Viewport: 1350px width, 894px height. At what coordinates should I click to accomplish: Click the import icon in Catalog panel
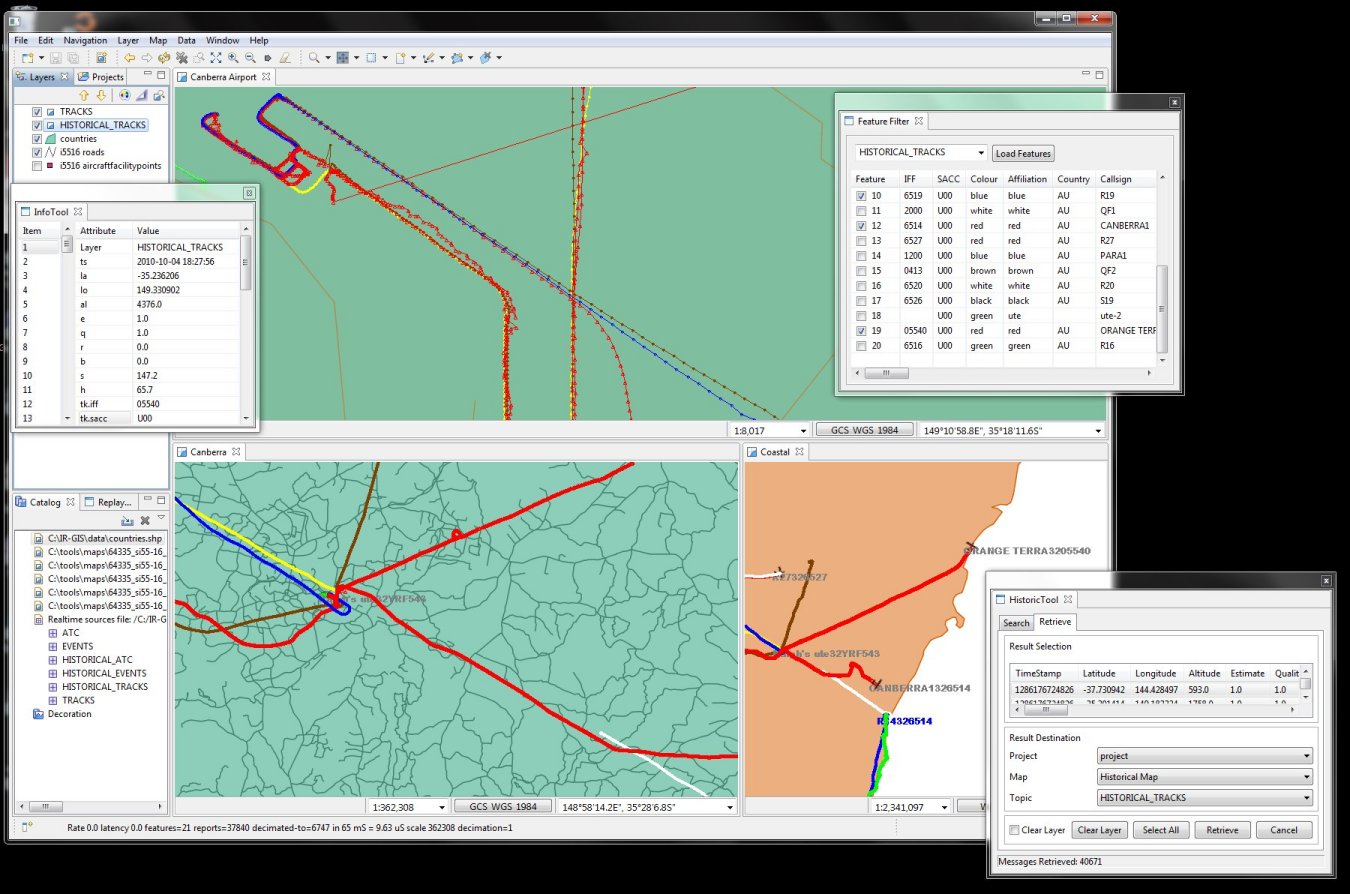click(127, 520)
